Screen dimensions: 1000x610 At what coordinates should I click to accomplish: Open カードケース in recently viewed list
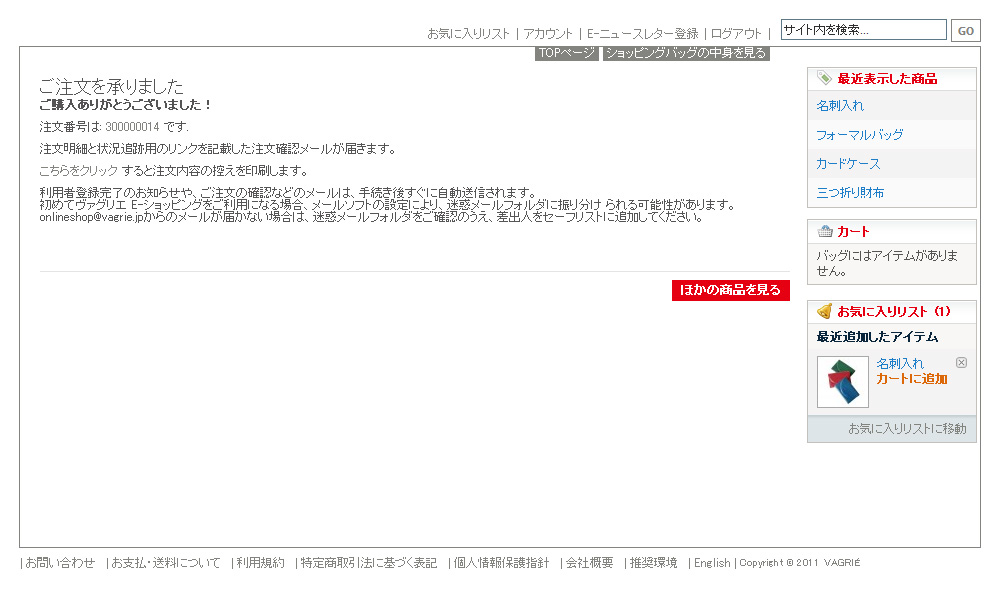848,164
